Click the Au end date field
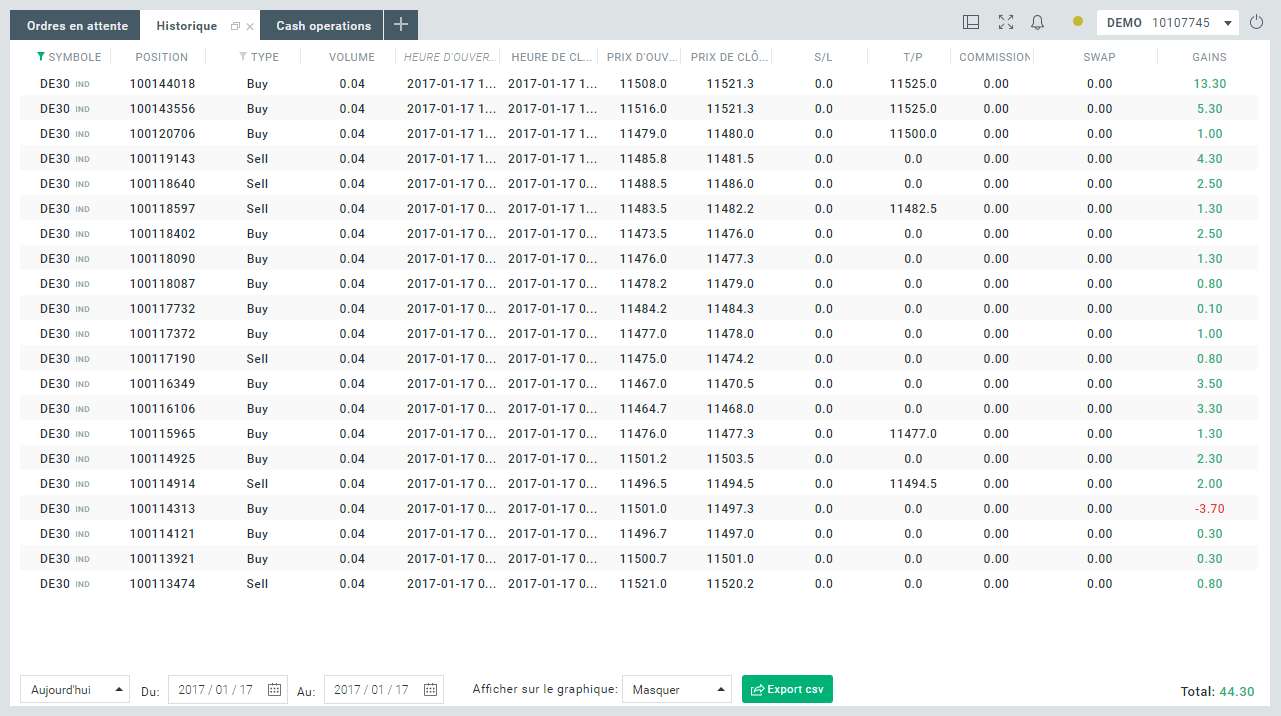This screenshot has width=1281, height=716. (384, 690)
